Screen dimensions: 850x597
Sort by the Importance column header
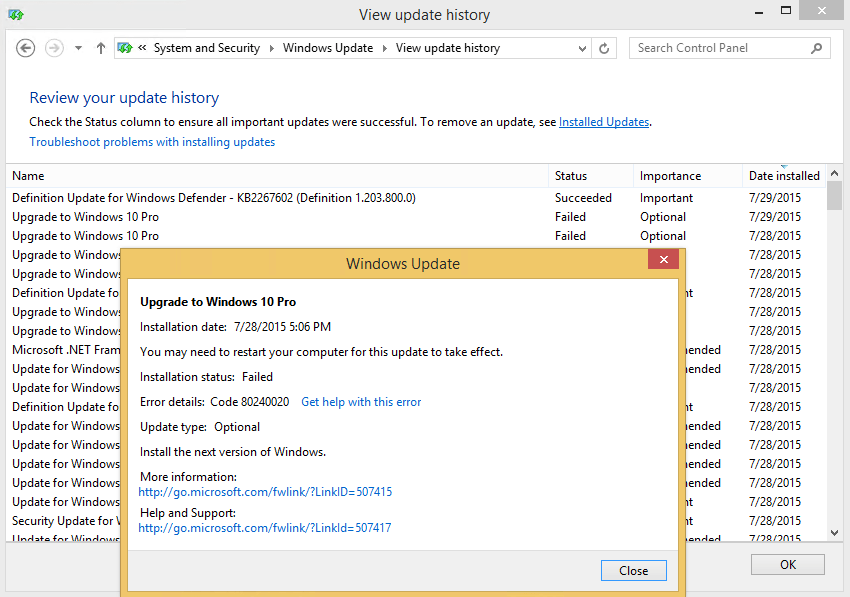point(688,176)
